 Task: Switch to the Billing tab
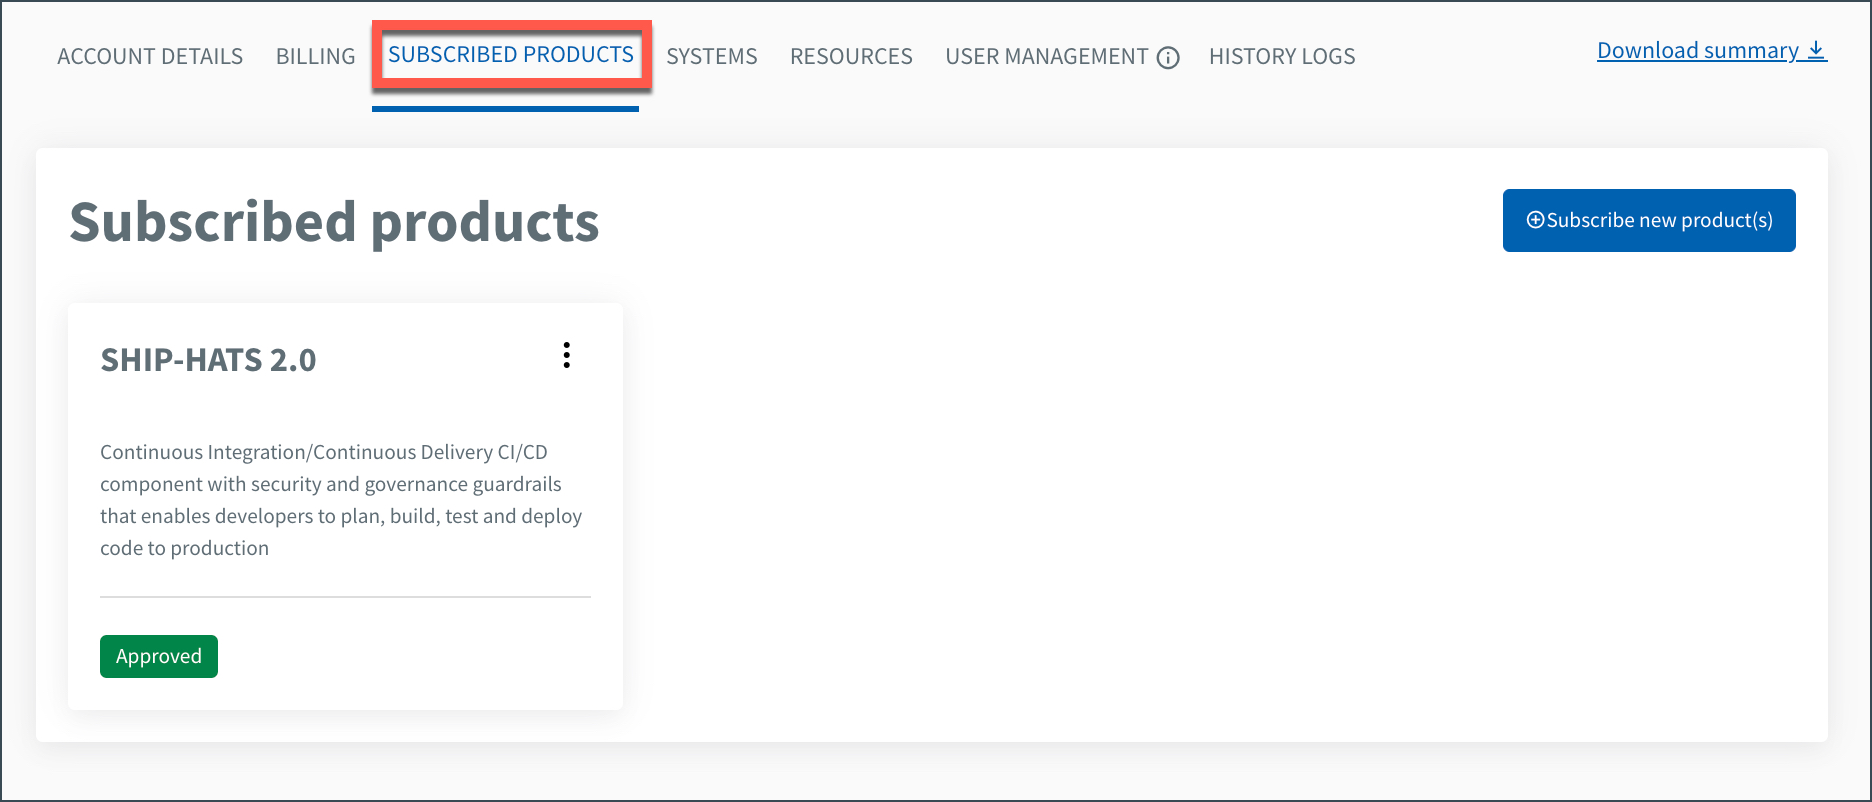(x=315, y=57)
